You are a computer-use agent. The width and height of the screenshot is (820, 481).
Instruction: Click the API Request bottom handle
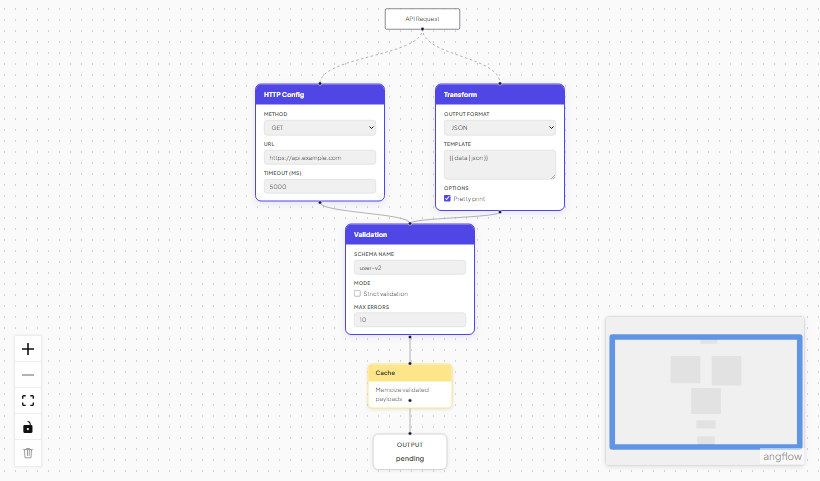pos(423,29)
